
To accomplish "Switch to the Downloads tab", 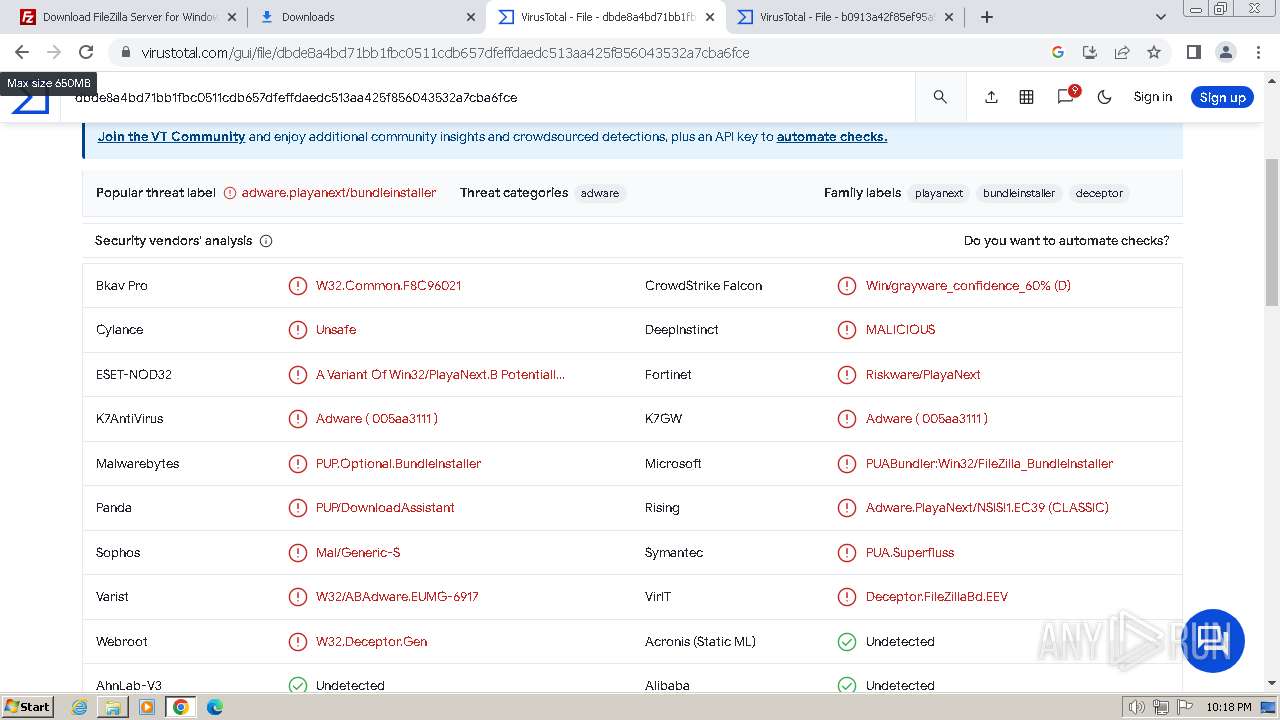I will click(365, 17).
